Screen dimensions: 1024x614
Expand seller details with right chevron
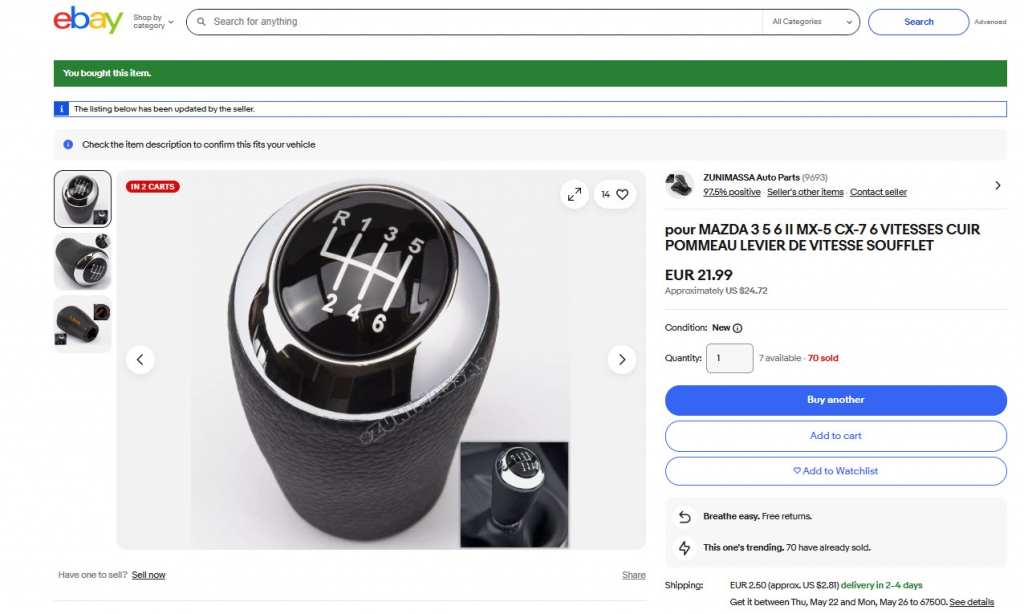pyautogui.click(x=998, y=186)
